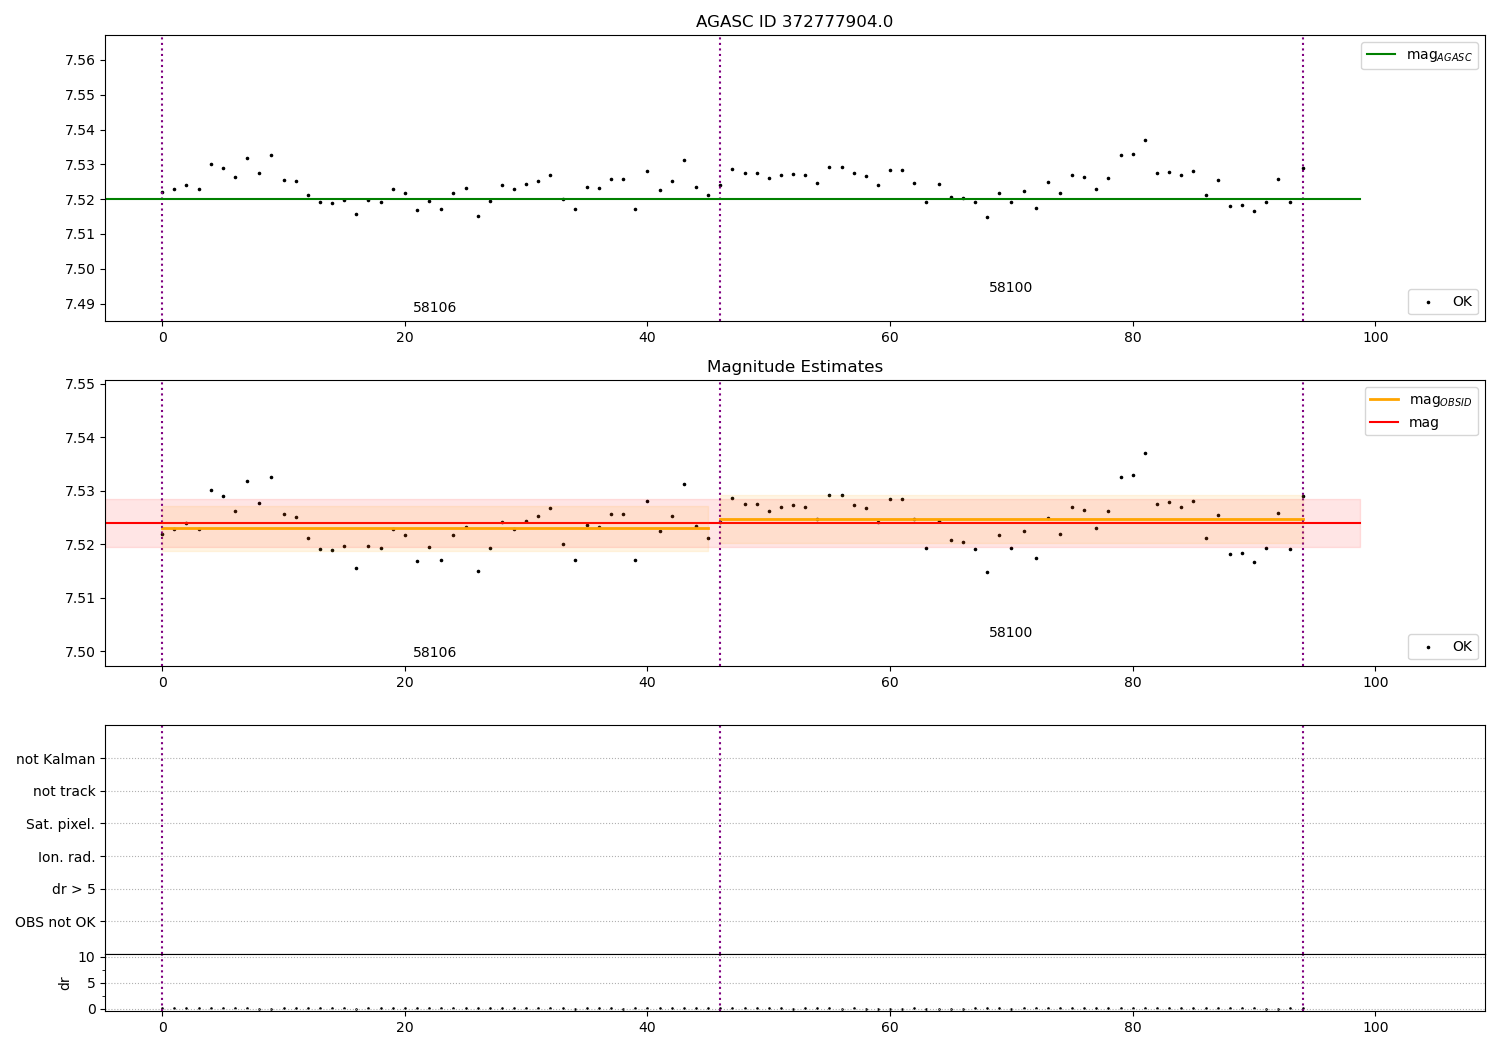Click x-axis tick "100" under the bottom plot
Screen dimensions: 1500x1050
click(1375, 1026)
